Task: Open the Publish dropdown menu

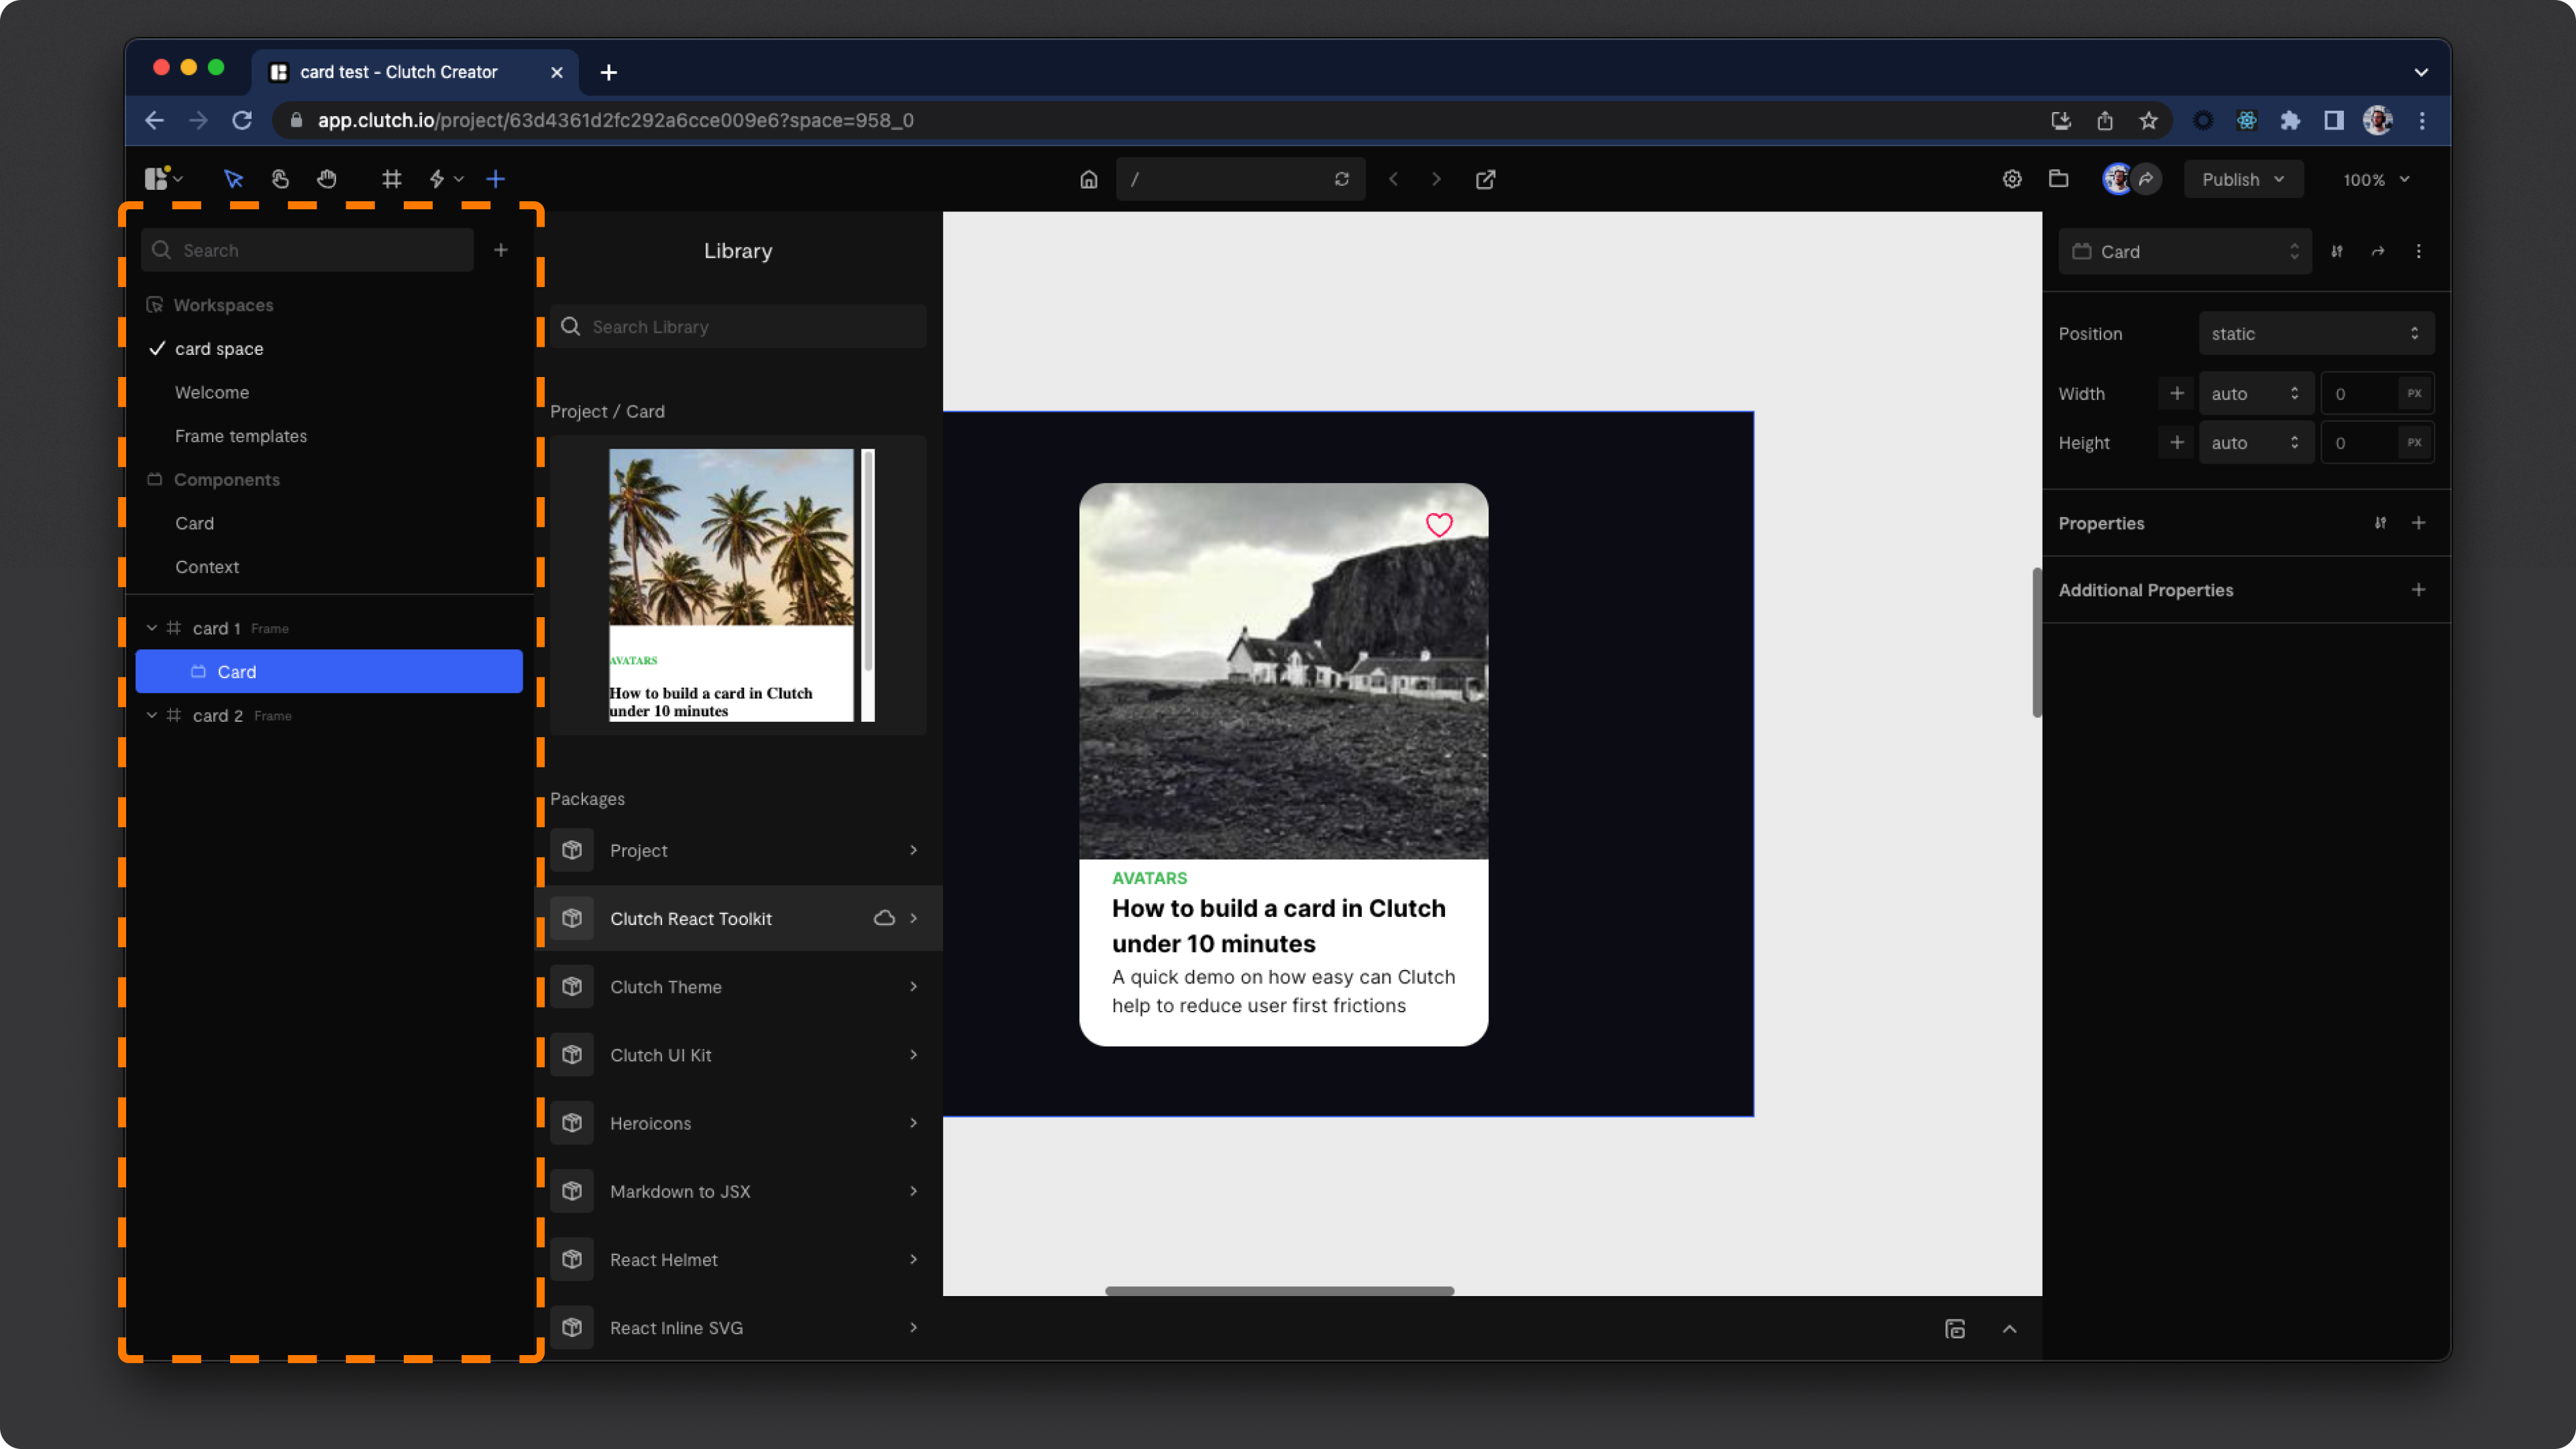Action: (2242, 179)
